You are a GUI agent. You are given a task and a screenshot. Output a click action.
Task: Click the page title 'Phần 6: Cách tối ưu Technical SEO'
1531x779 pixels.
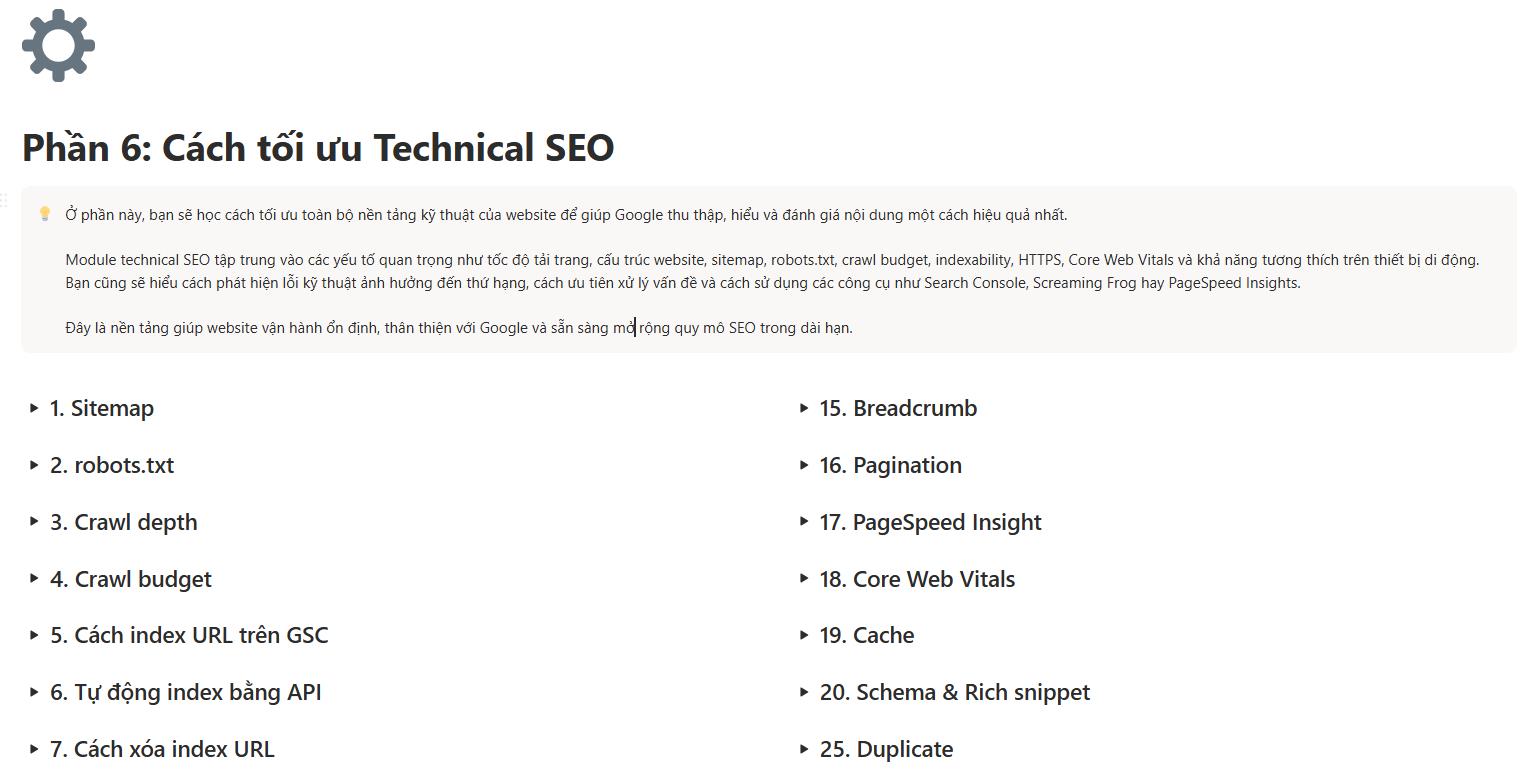318,147
